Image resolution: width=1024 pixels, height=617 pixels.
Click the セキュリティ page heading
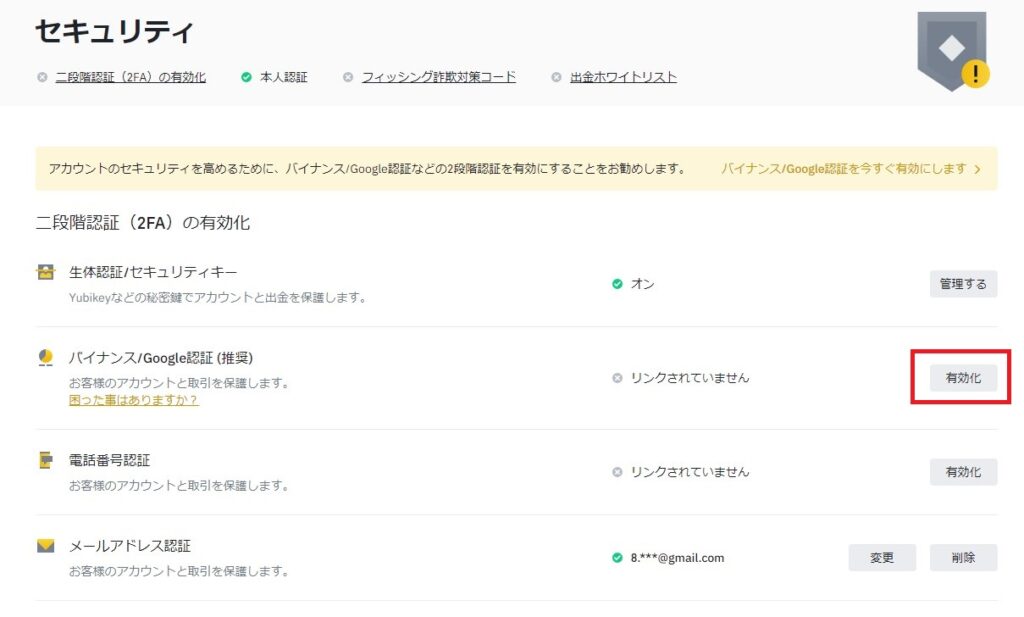114,31
